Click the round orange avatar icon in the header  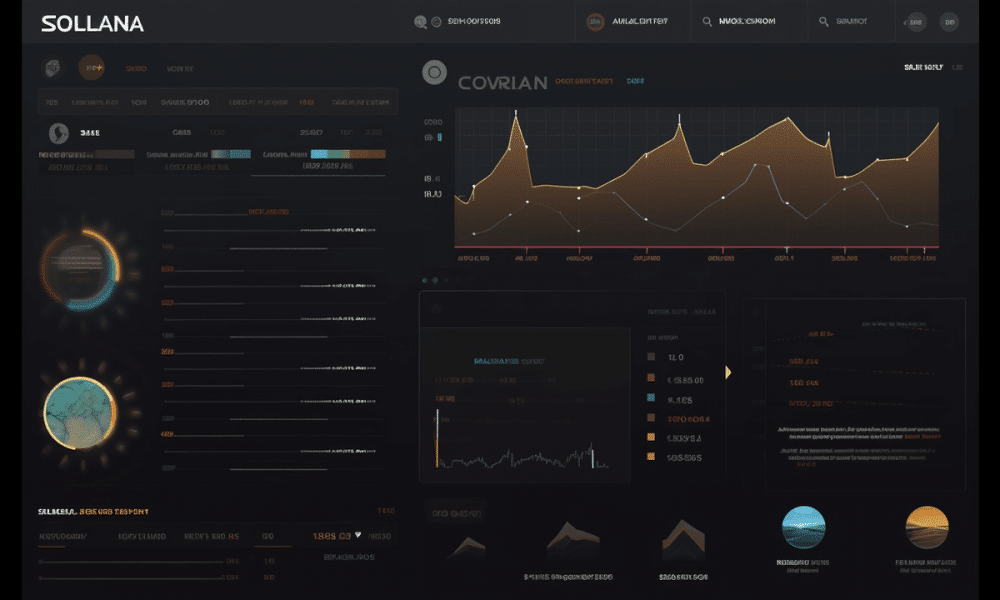tap(595, 21)
